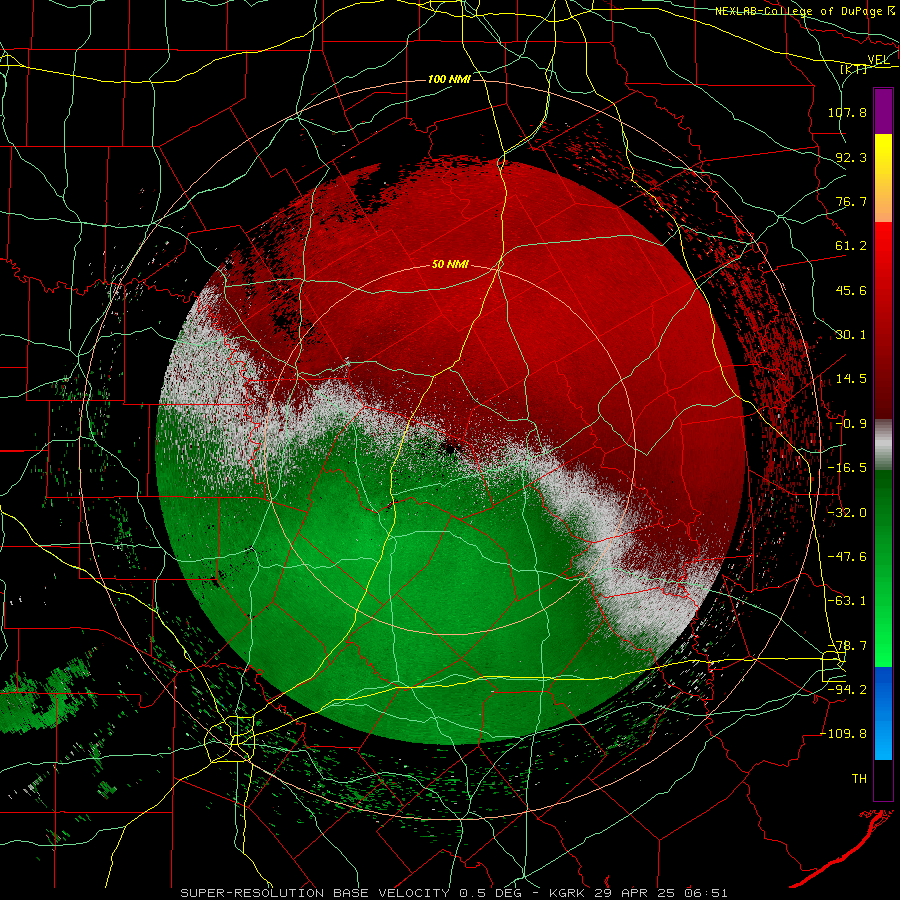Click the -47.6 velocity scale value
Viewport: 900px width, 900px height.
tap(847, 557)
